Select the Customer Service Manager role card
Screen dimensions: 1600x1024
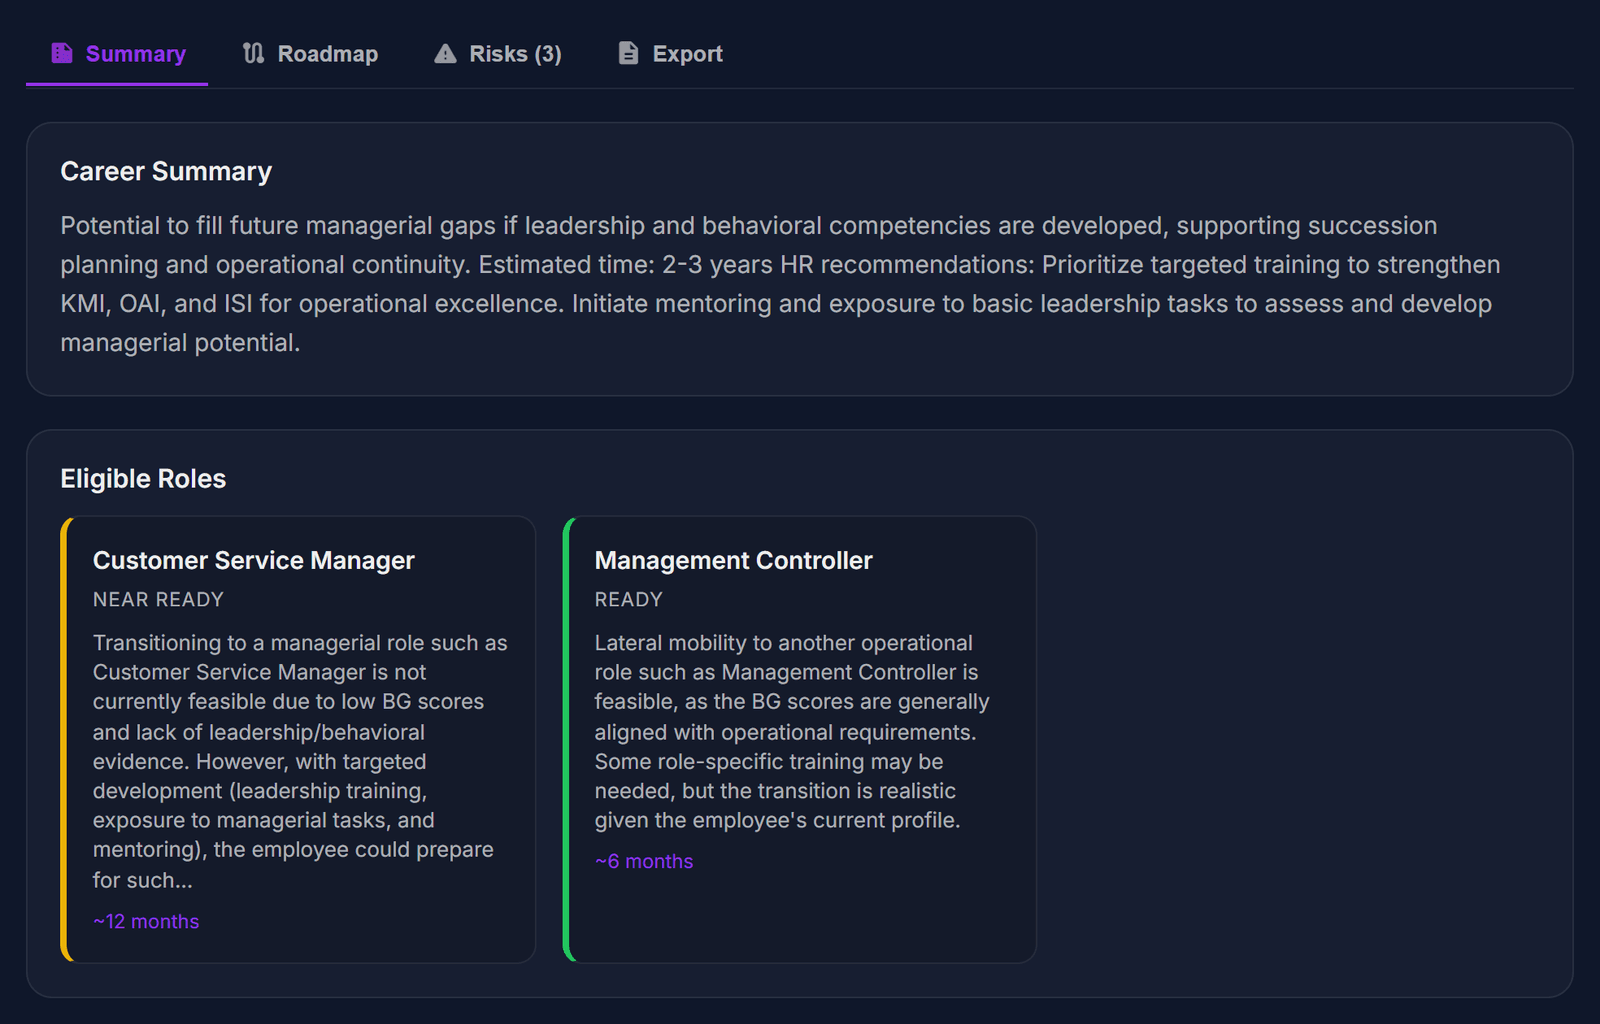click(x=298, y=739)
